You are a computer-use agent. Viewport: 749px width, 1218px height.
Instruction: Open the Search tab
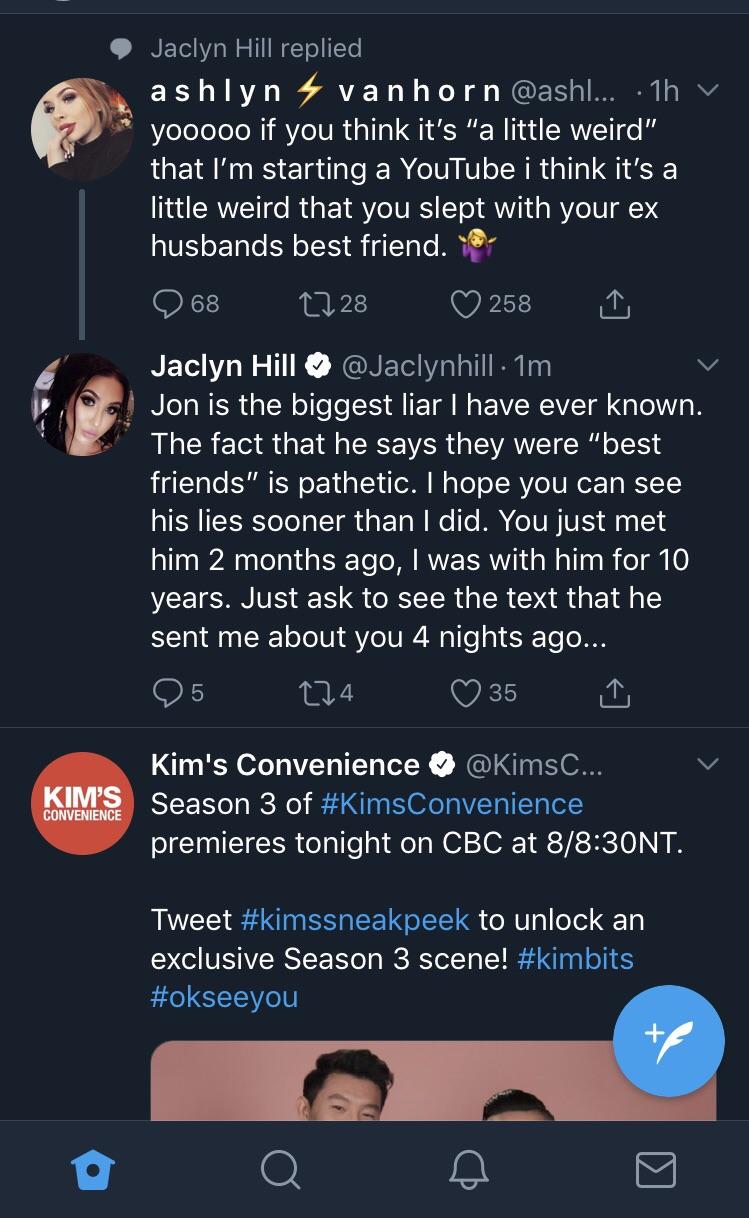(x=280, y=1168)
